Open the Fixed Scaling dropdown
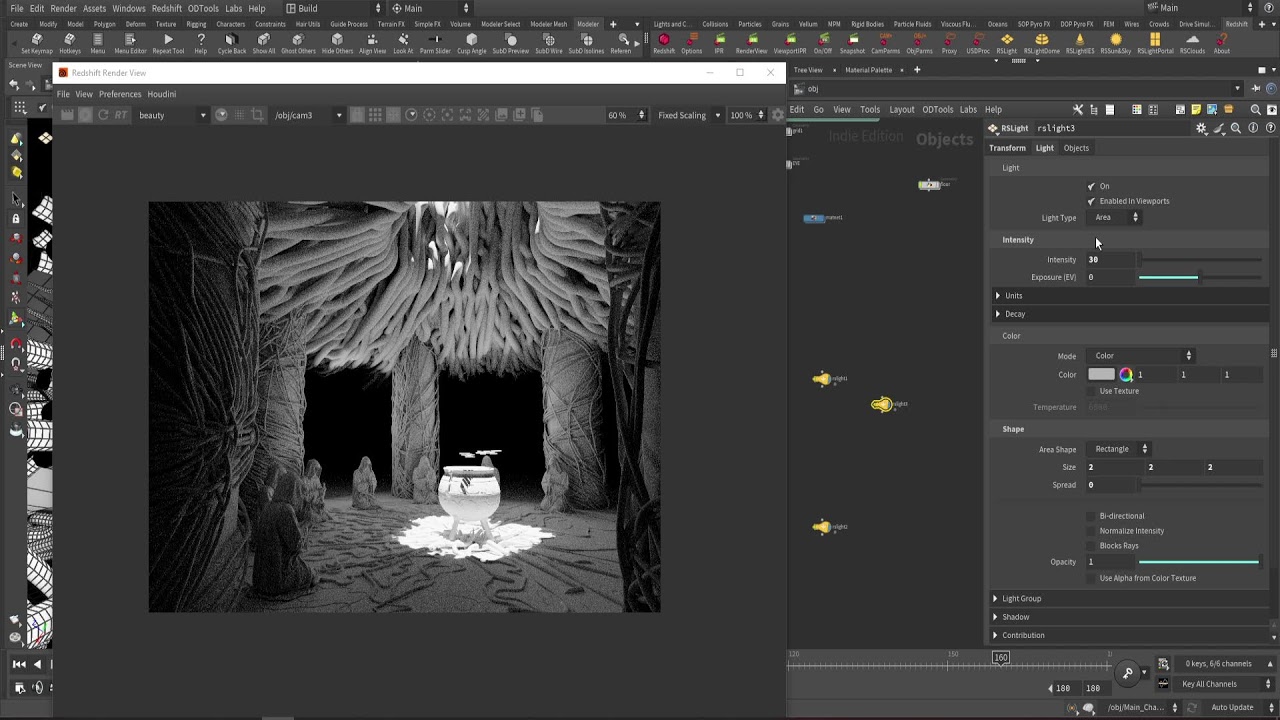Screen dimensions: 1280x720 tap(688, 115)
